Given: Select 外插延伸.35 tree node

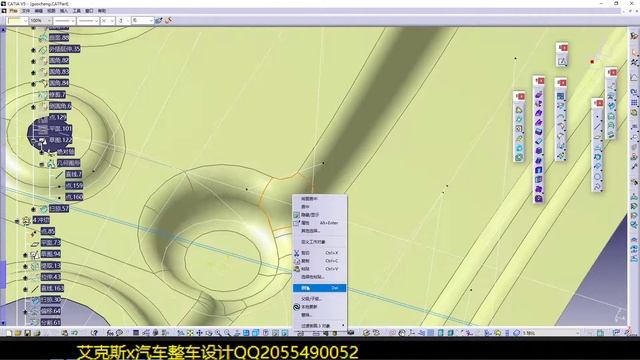Looking at the screenshot, I should (64, 49).
